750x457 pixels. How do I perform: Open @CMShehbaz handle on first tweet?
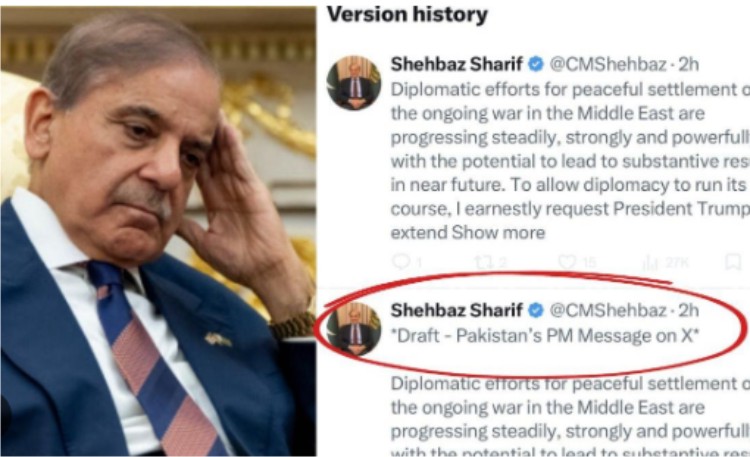coord(608,64)
